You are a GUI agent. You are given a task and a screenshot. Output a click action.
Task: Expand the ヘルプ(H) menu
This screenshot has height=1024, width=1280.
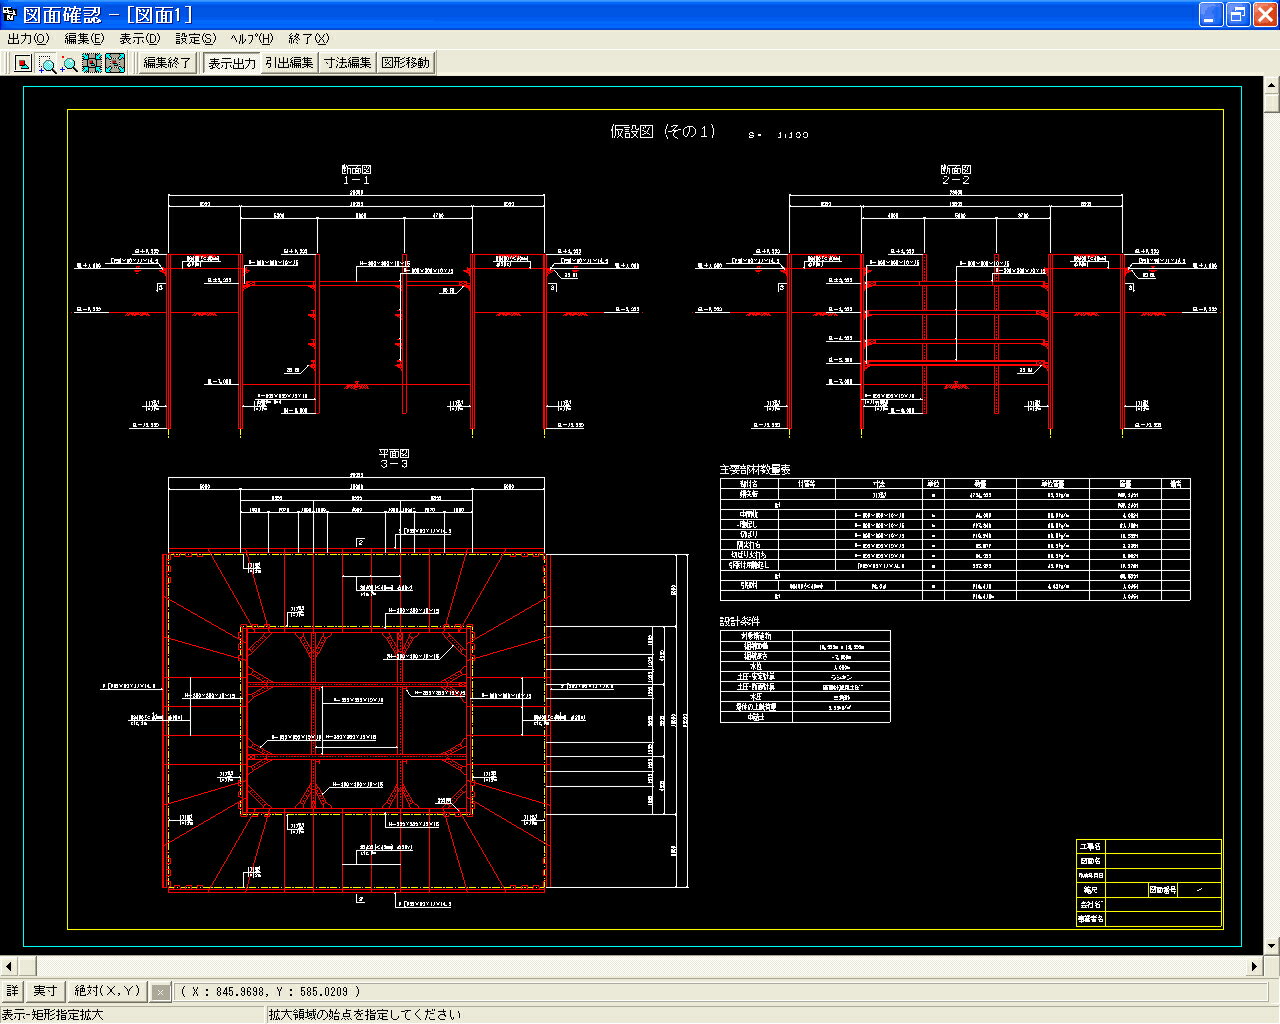(x=251, y=39)
